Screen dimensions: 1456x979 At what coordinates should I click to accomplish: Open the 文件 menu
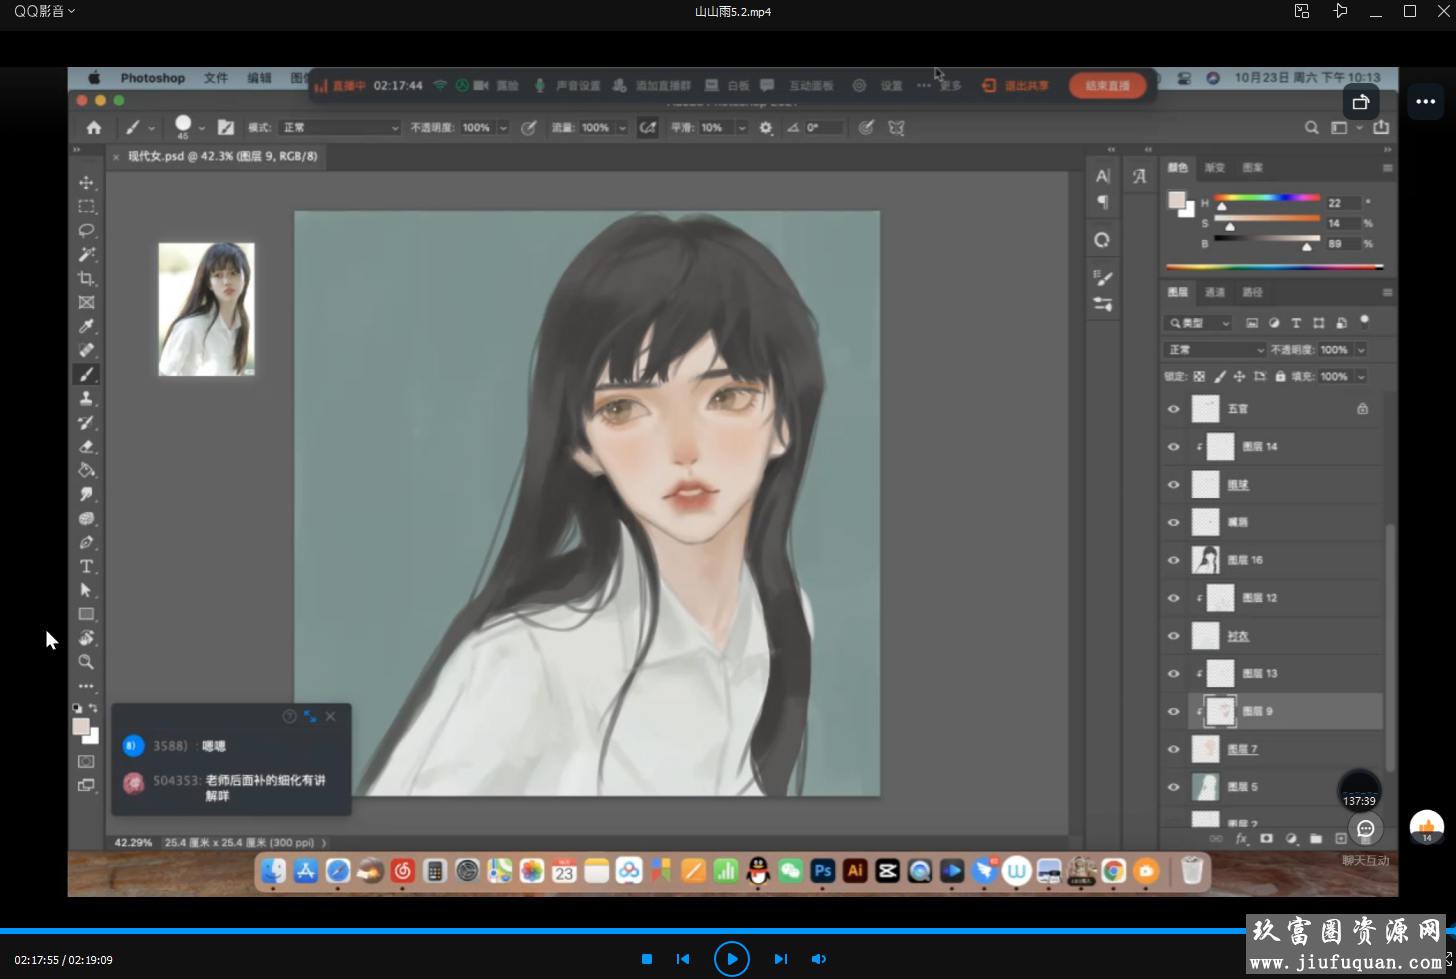pos(216,78)
